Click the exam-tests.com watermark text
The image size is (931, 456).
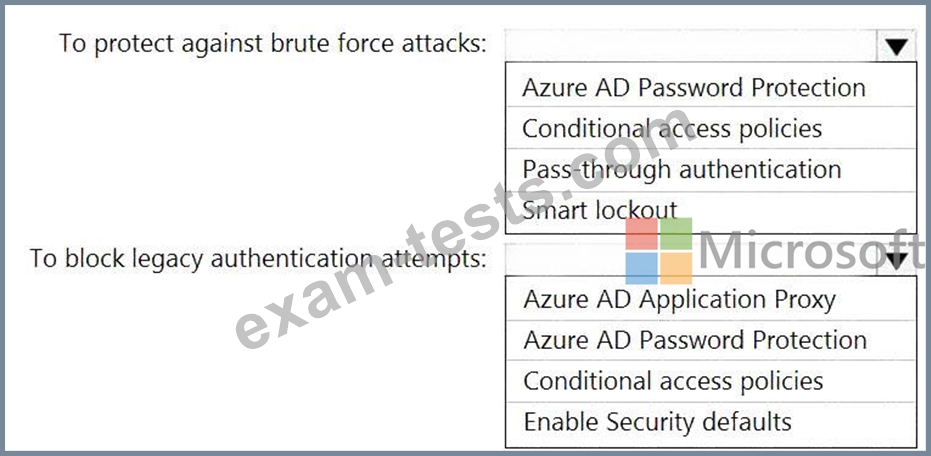(465, 227)
